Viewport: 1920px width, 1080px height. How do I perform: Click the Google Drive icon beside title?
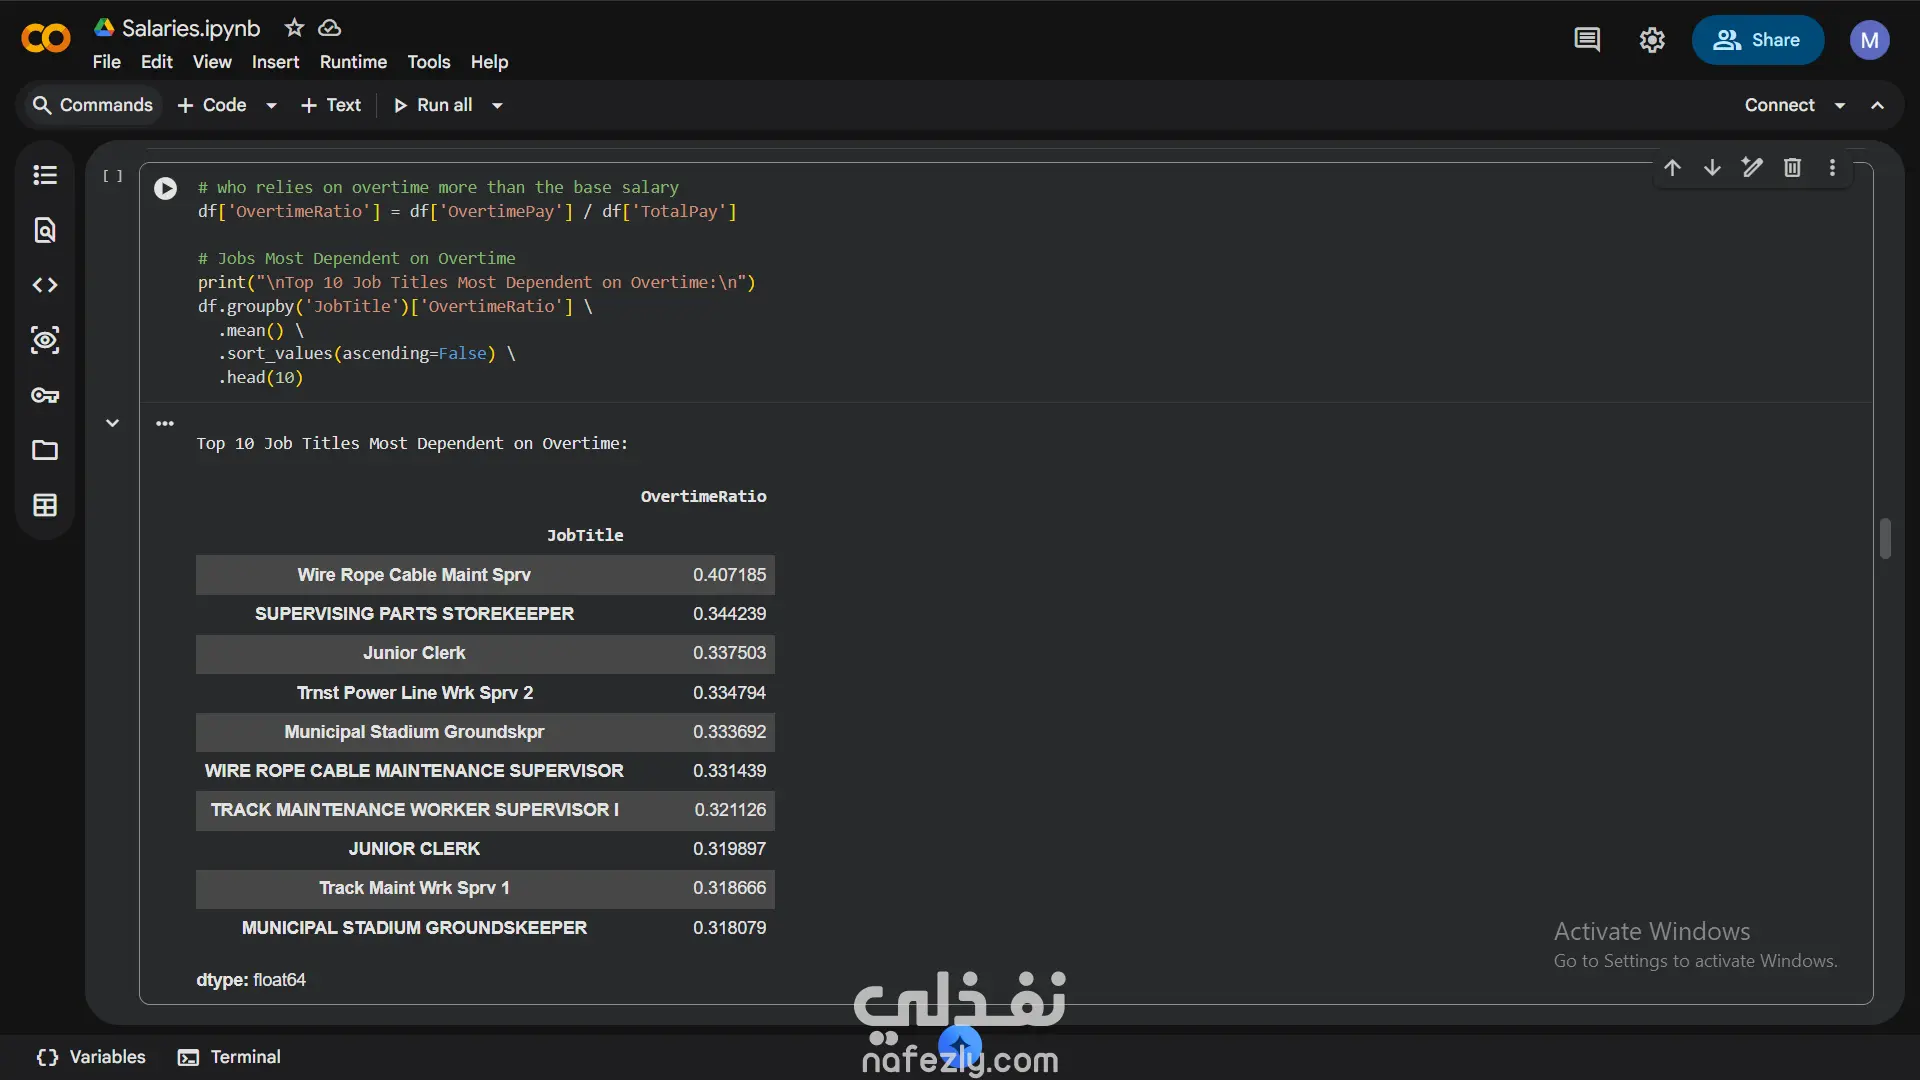point(104,27)
